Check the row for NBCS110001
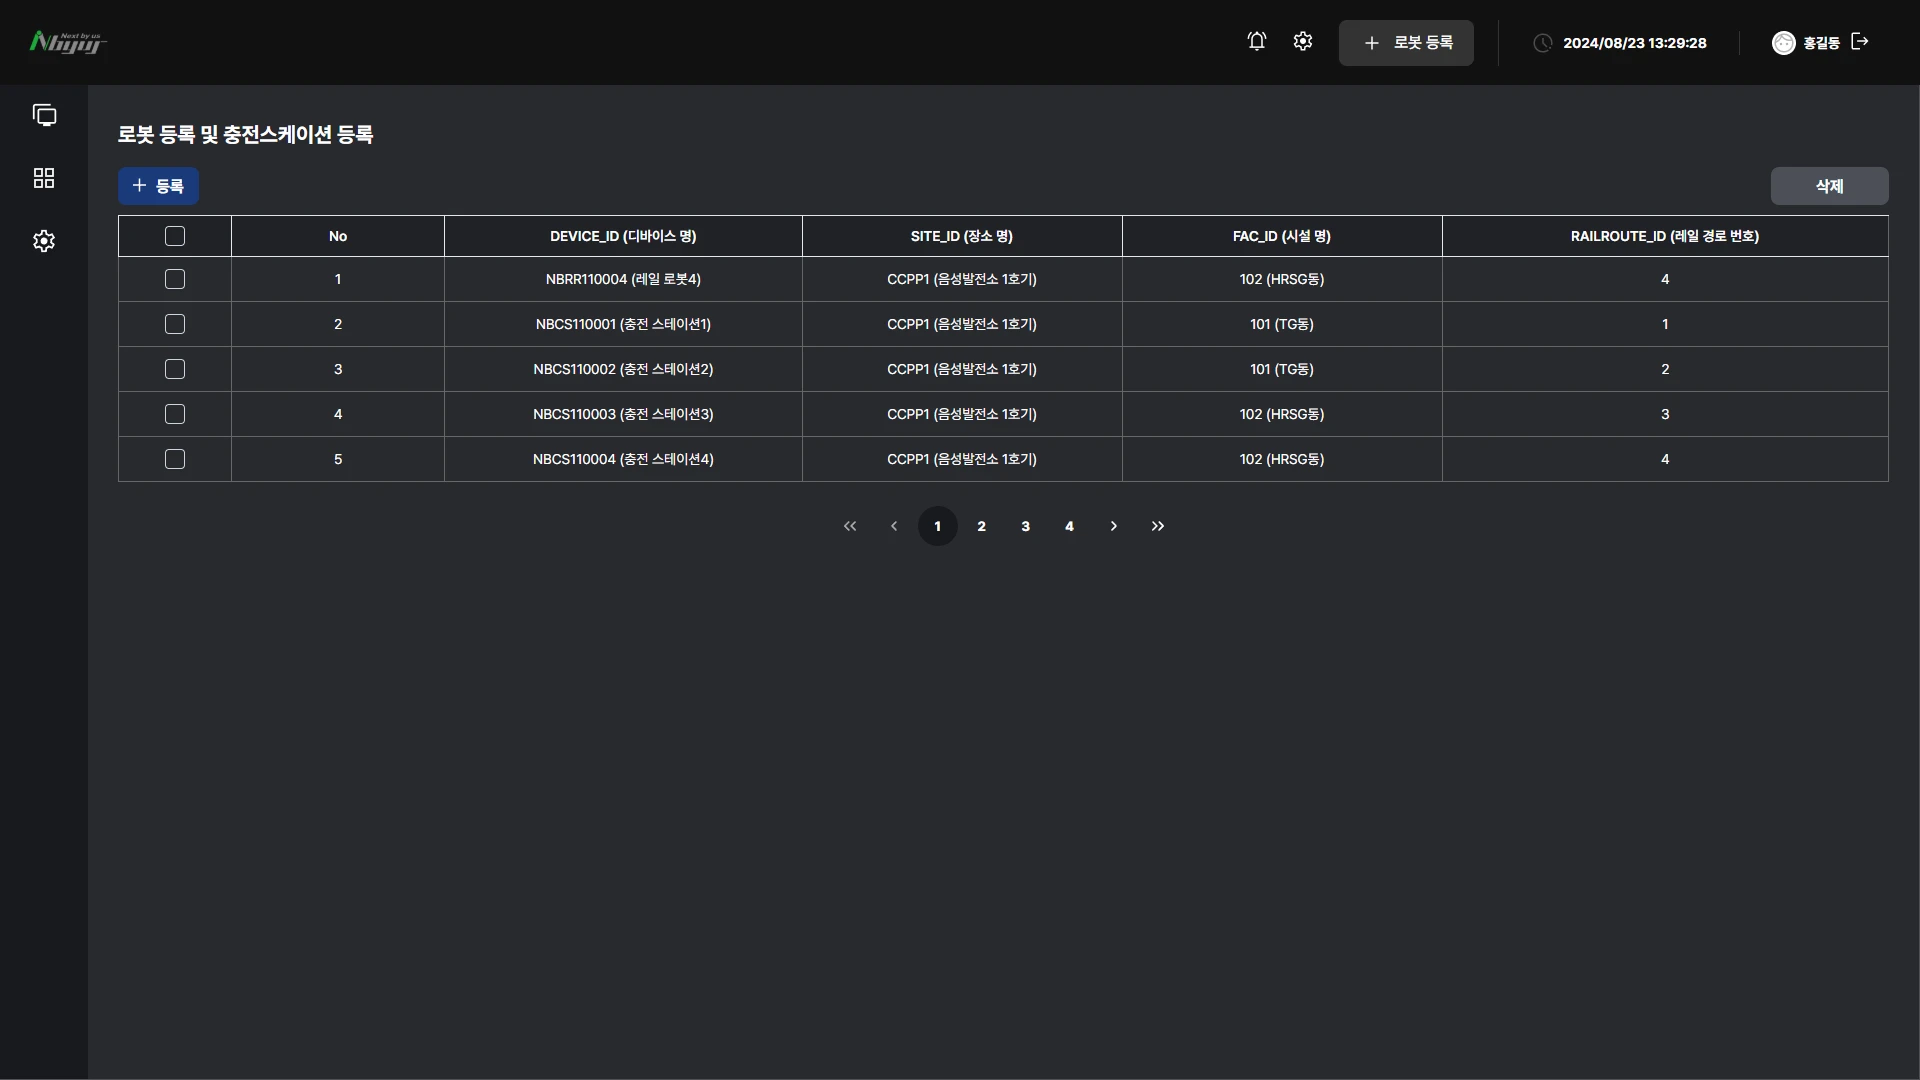1920x1080 pixels. tap(175, 324)
